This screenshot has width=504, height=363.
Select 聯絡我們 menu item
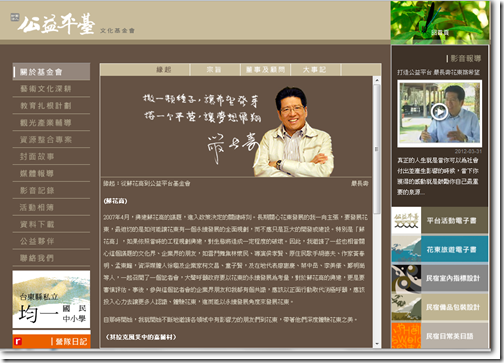point(51,258)
